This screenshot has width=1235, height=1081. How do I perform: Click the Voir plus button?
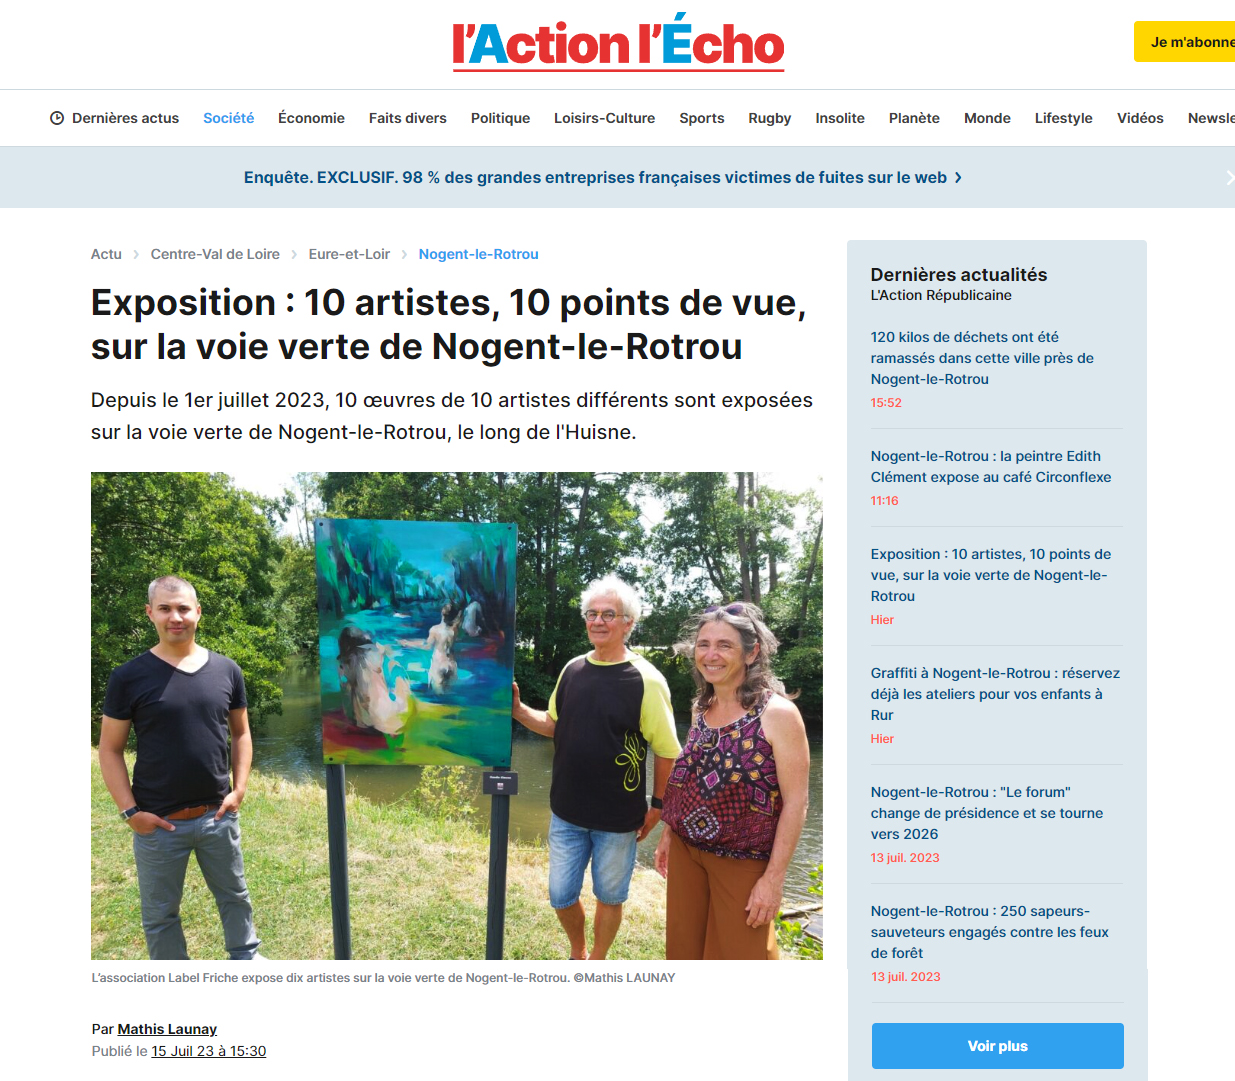coord(998,1046)
